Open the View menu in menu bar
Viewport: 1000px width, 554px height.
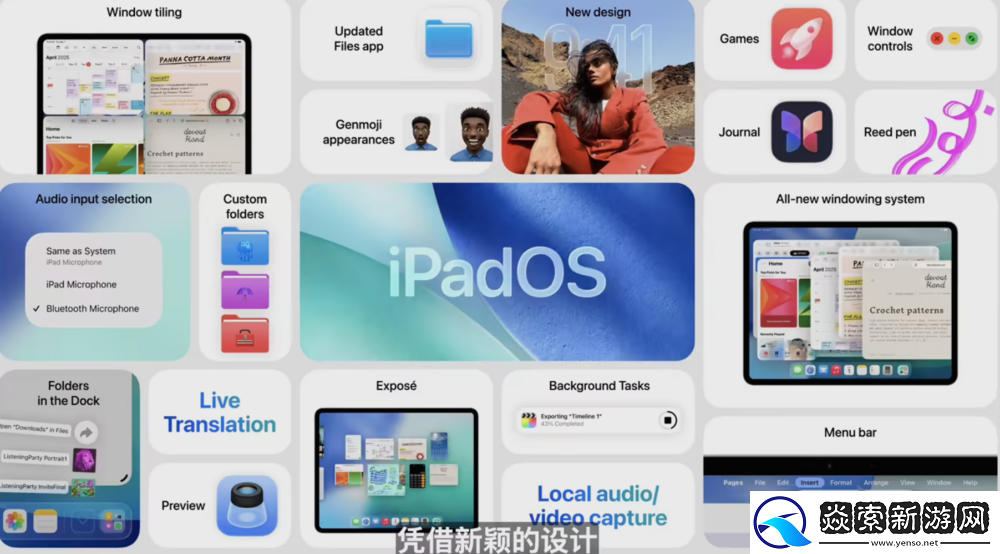point(907,483)
